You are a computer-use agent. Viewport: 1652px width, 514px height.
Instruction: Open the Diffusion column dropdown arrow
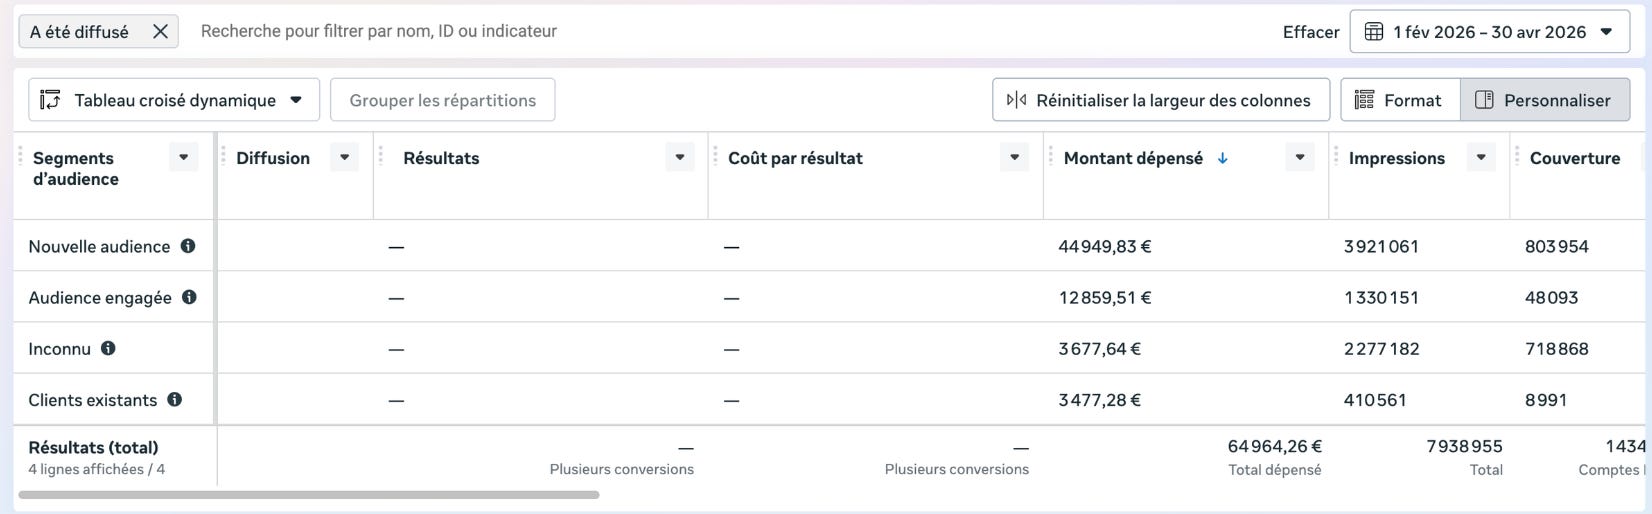pos(344,157)
